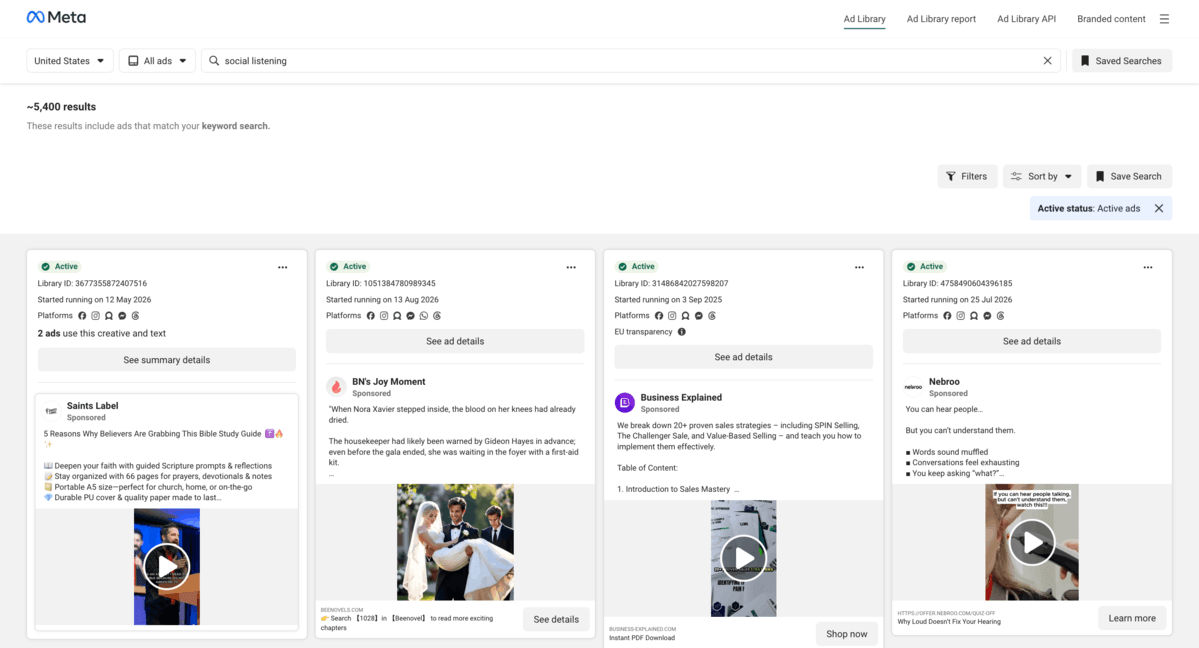Click the BN's Joy Moment advertiser name
The height and width of the screenshot is (648, 1199).
coord(388,381)
